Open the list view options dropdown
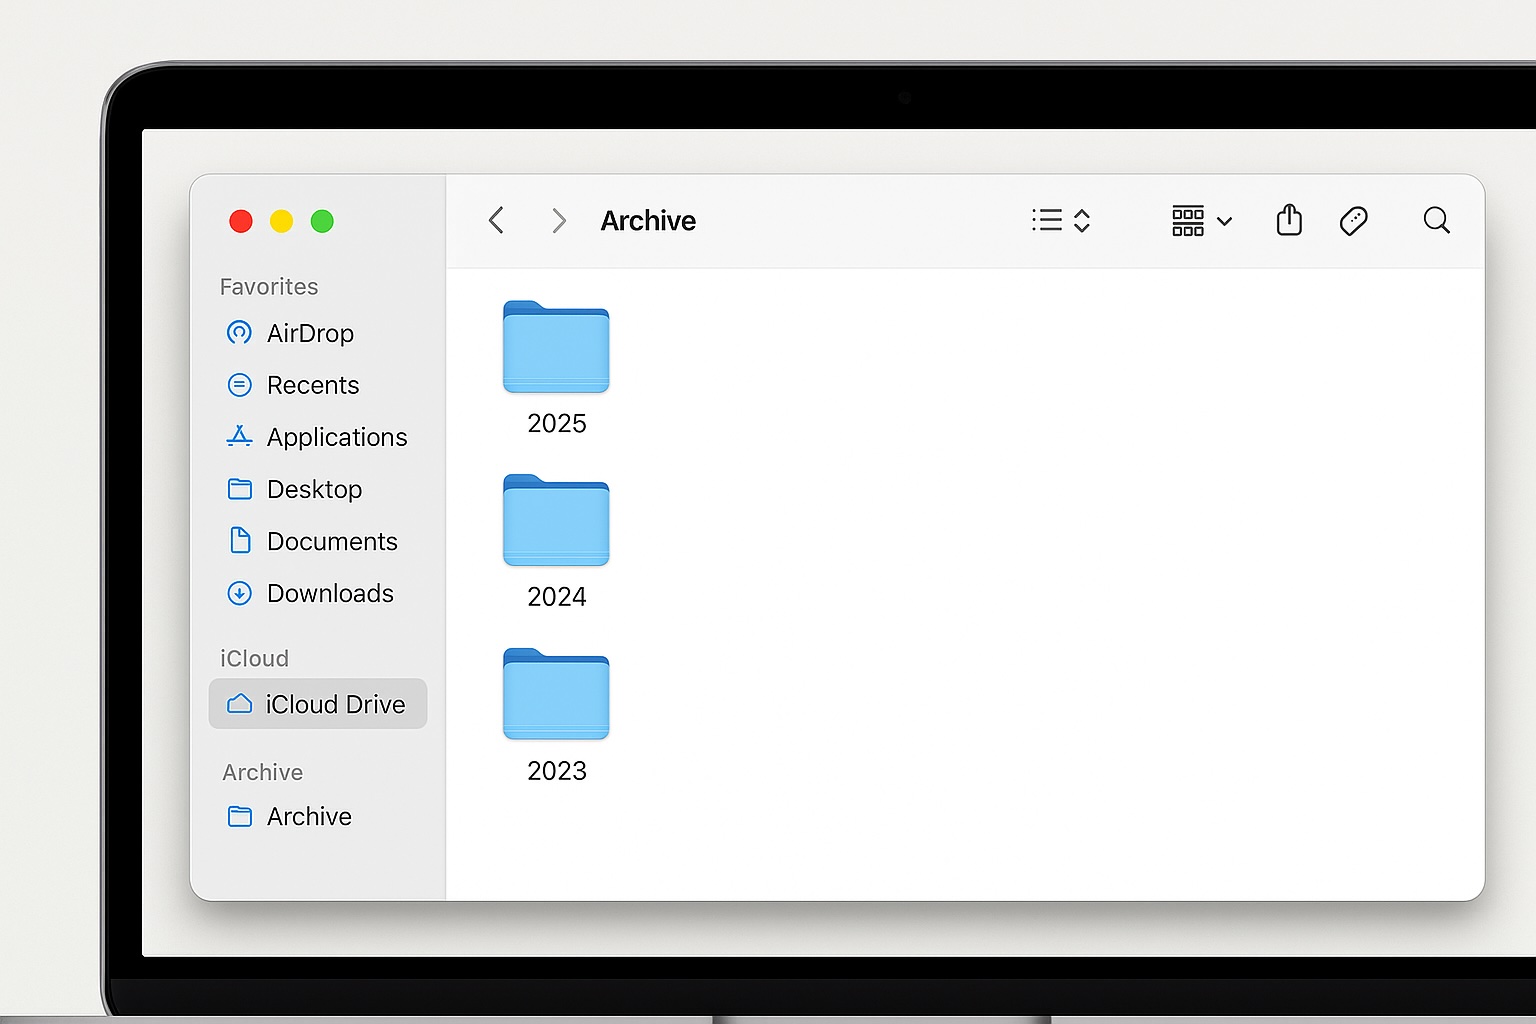Image resolution: width=1536 pixels, height=1024 pixels. click(1061, 220)
